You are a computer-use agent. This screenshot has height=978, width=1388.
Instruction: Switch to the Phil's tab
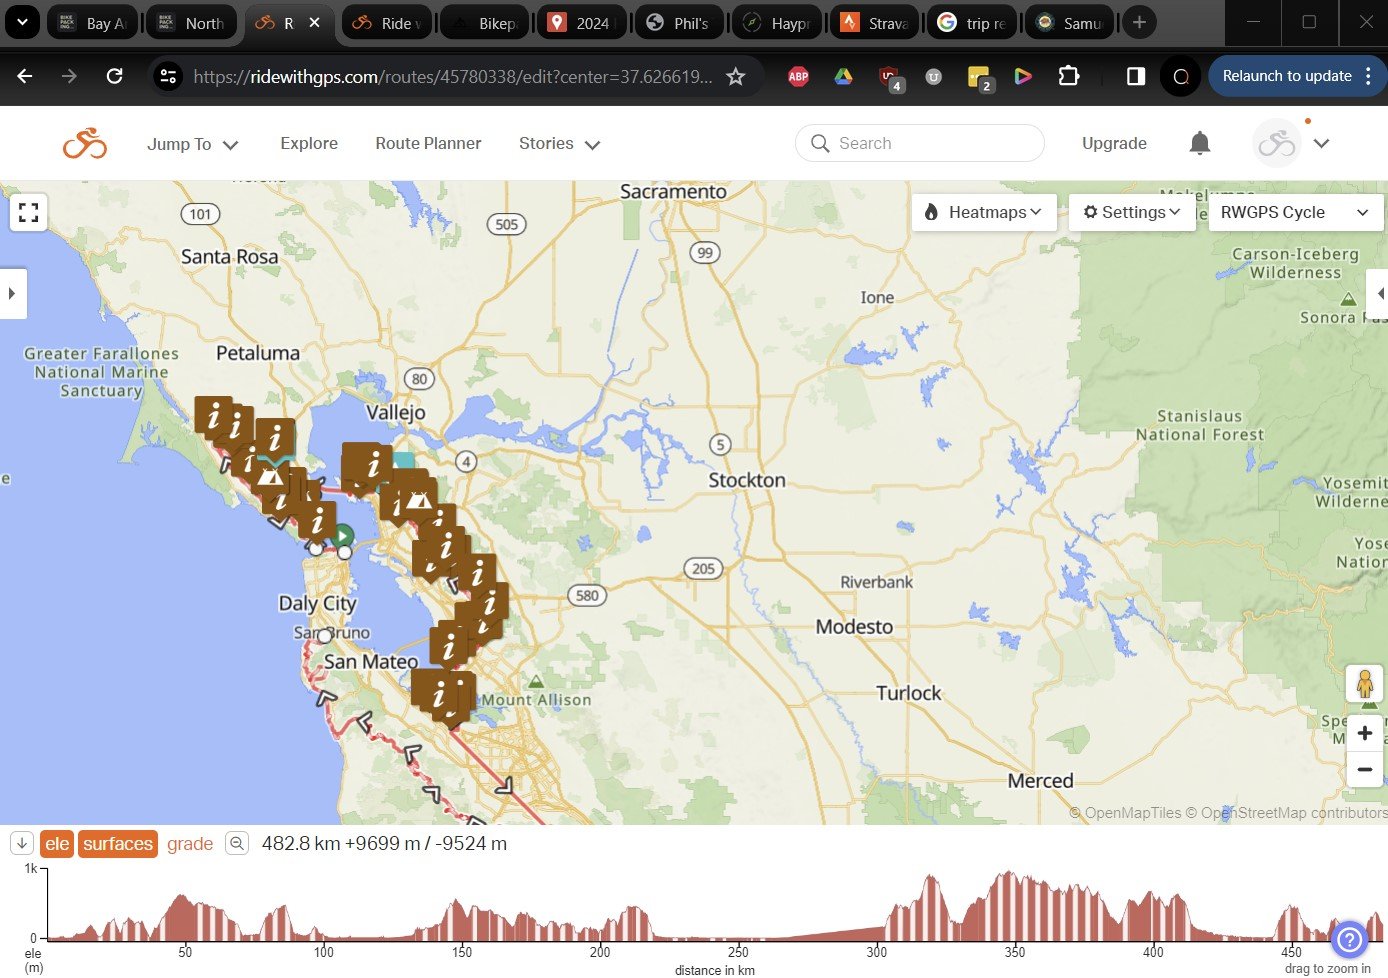[680, 22]
